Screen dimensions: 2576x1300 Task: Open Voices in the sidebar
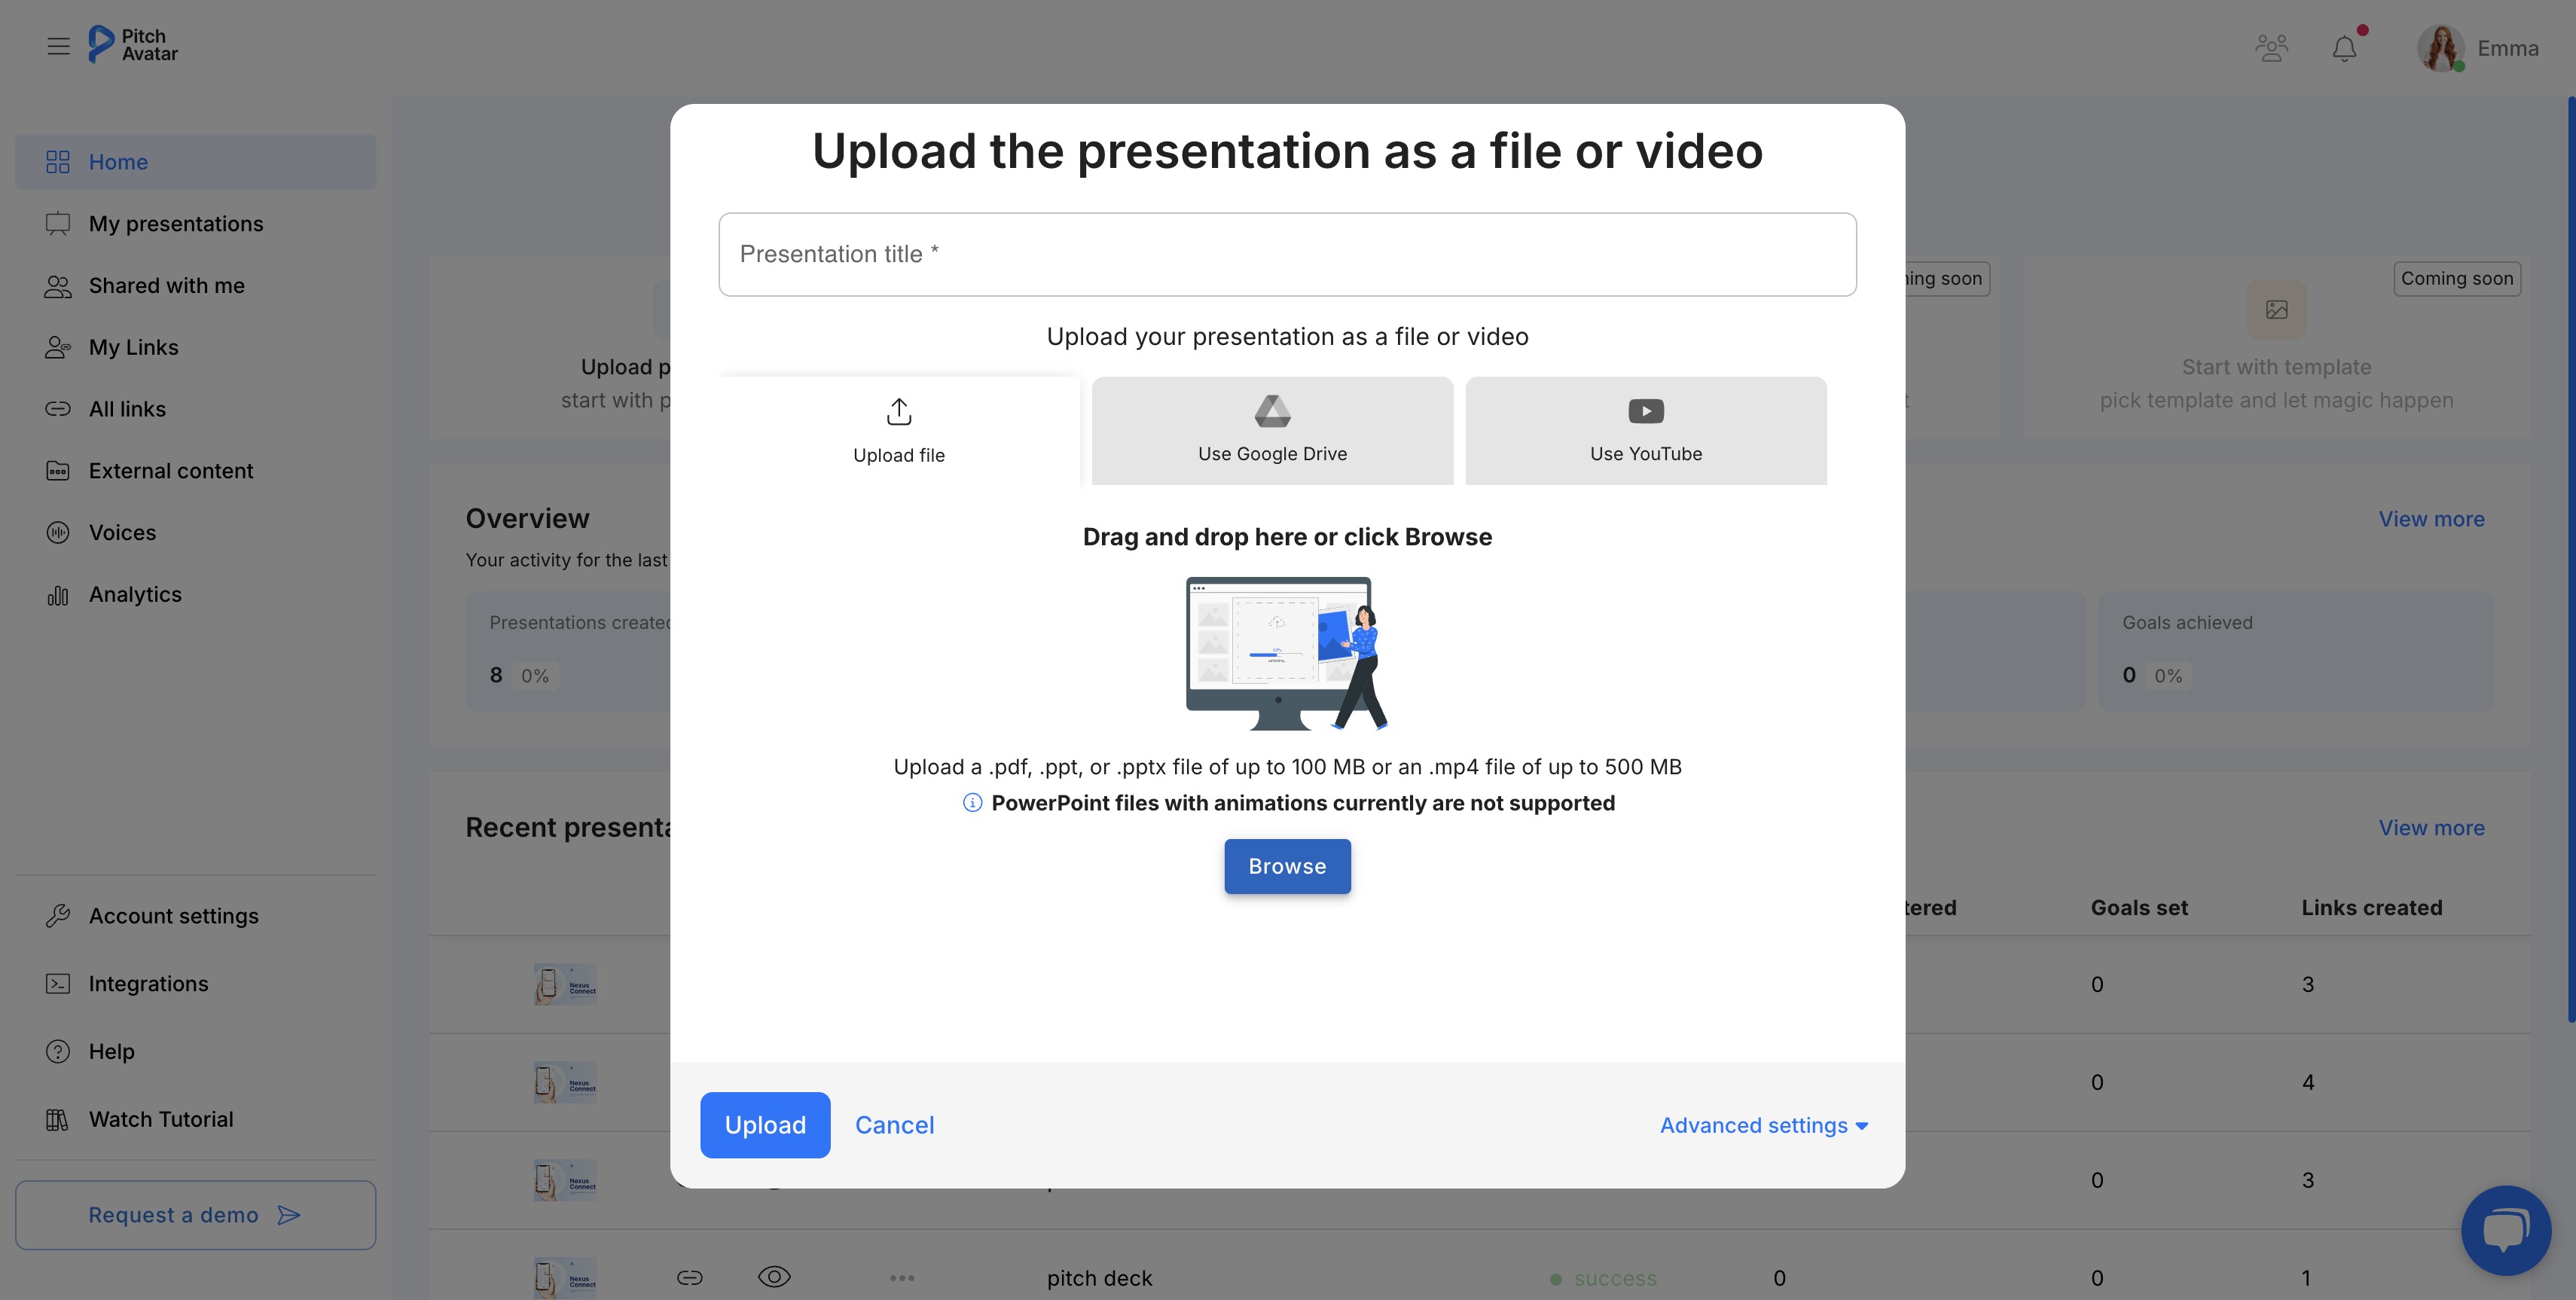[122, 532]
